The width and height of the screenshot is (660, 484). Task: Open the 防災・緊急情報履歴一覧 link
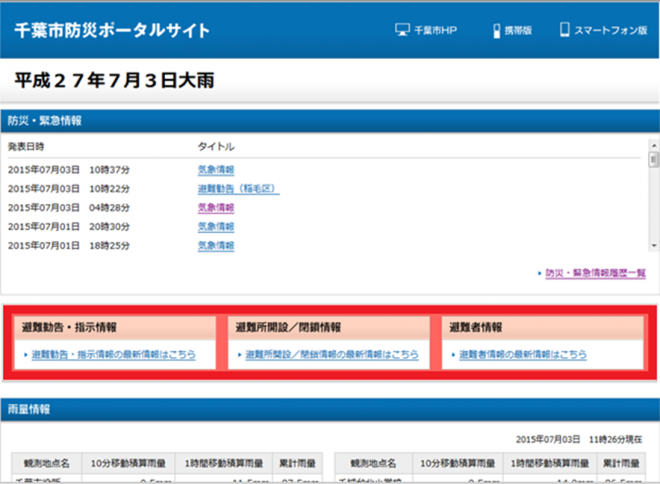[596, 273]
